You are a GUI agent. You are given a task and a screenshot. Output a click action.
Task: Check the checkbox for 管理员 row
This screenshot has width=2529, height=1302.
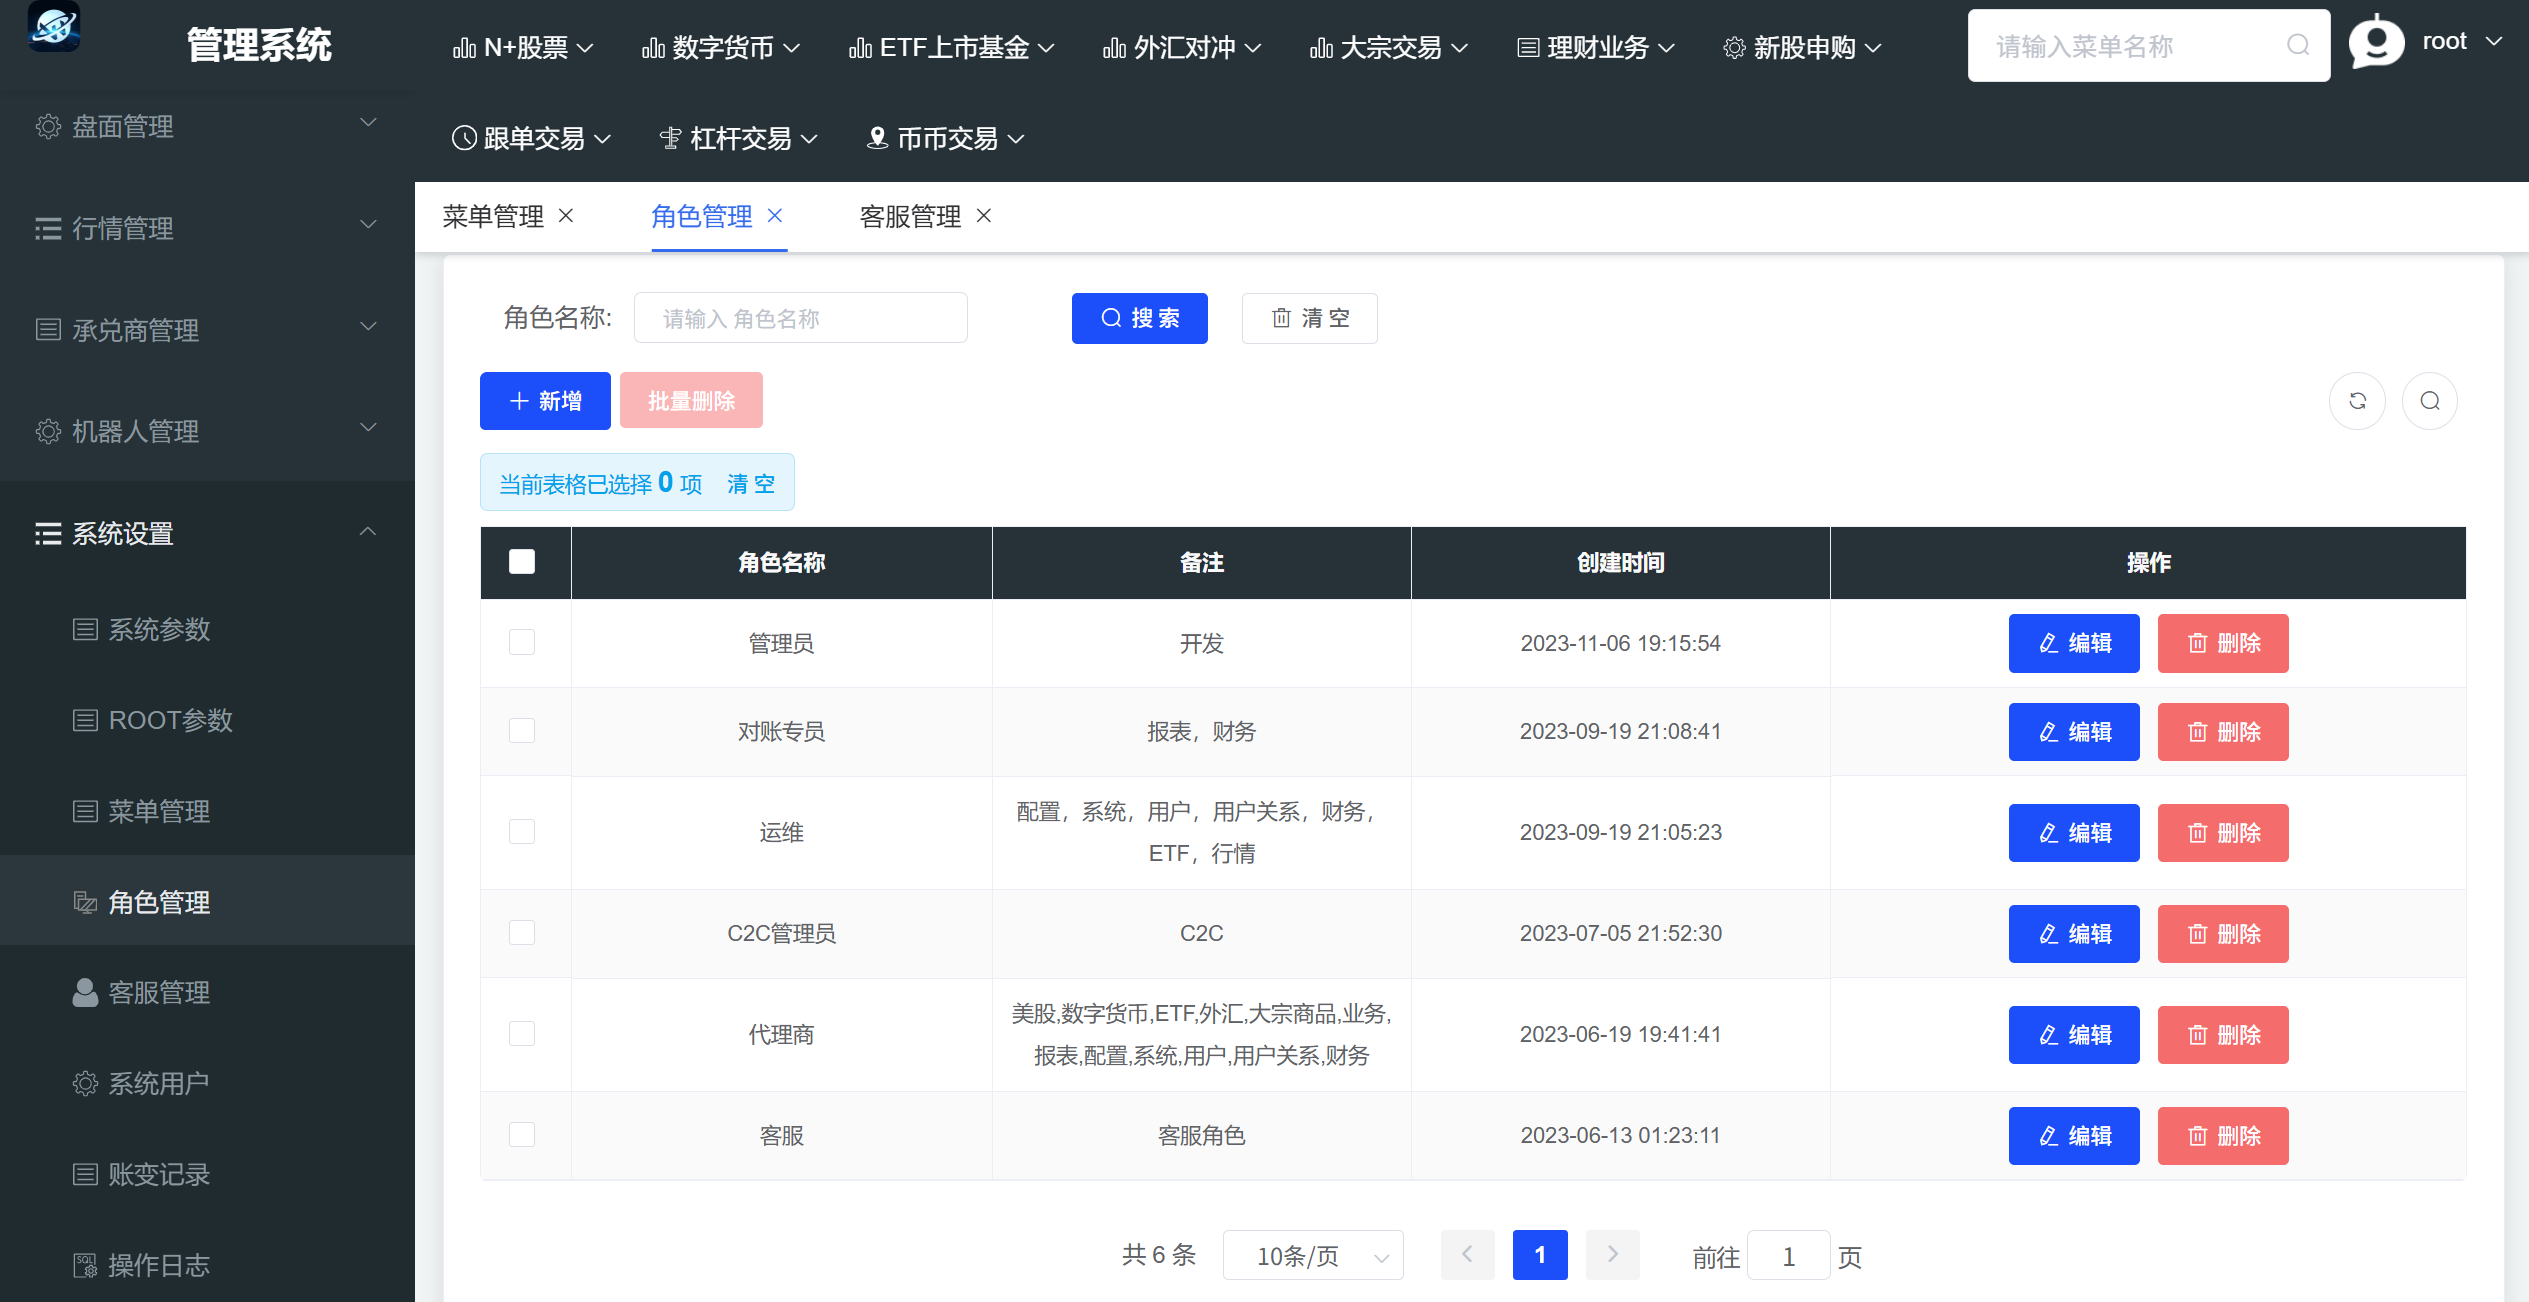[522, 642]
